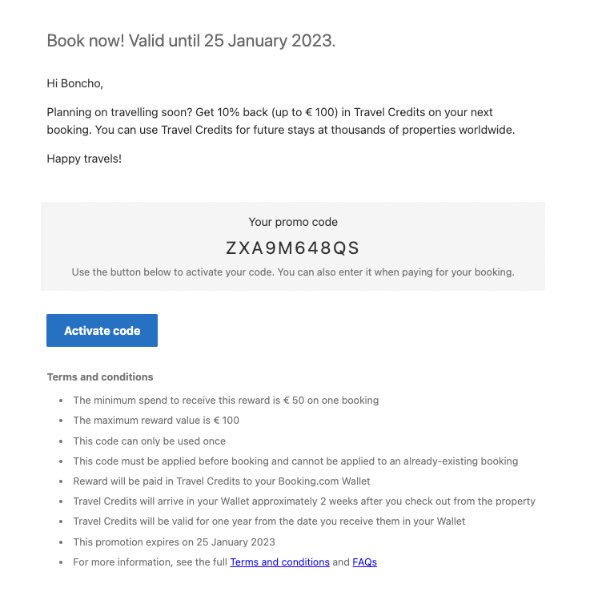Click the 'Hi Boncho,' greeting

point(75,83)
